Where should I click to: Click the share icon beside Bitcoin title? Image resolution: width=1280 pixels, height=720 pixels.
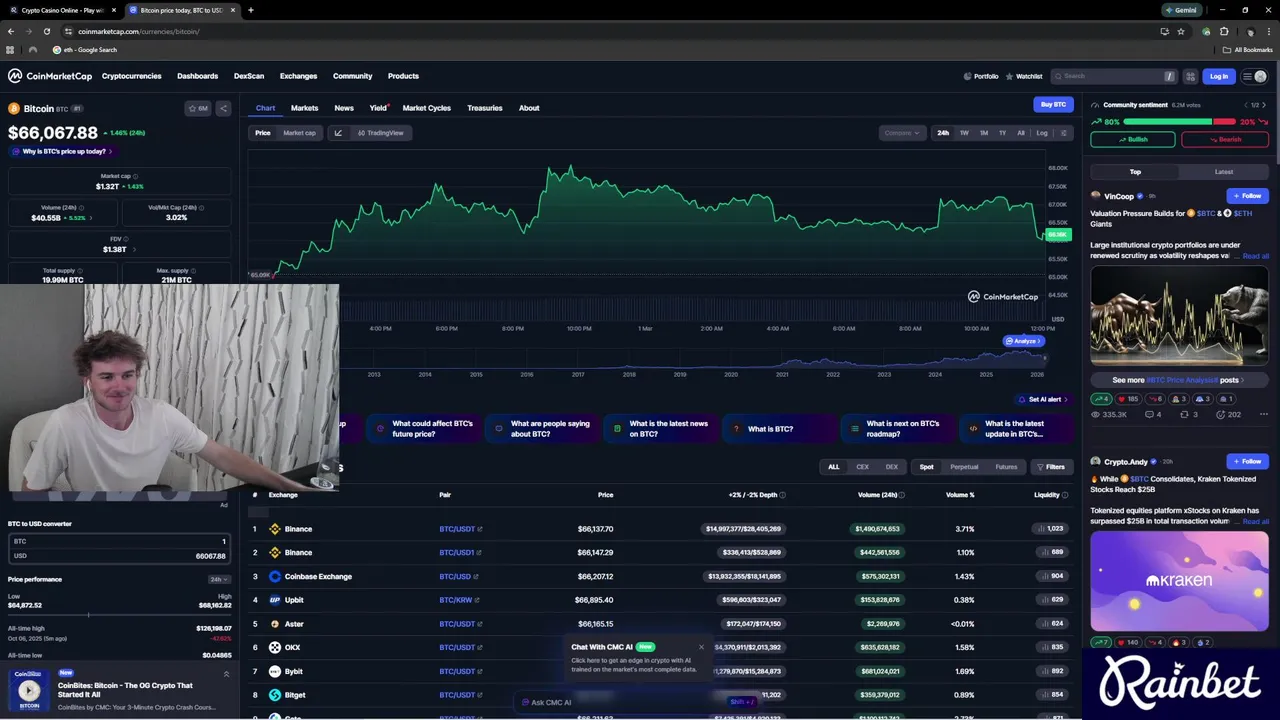[223, 108]
